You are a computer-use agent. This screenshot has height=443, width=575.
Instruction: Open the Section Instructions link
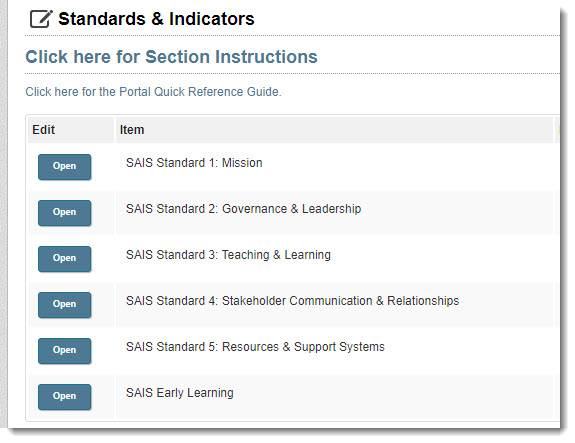171,57
